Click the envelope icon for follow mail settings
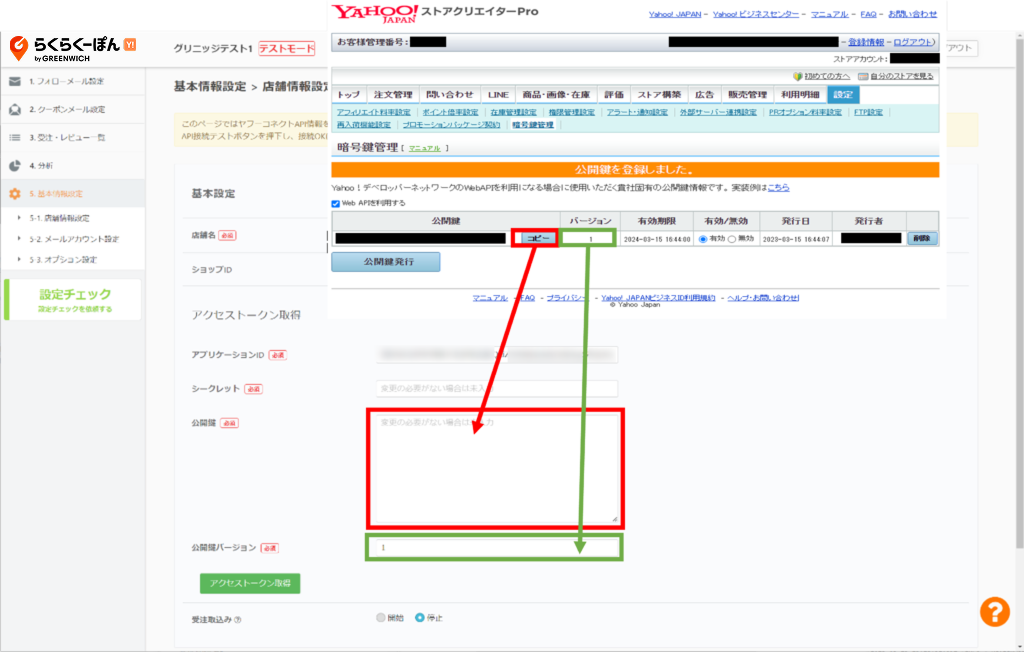1024x652 pixels. (x=14, y=81)
